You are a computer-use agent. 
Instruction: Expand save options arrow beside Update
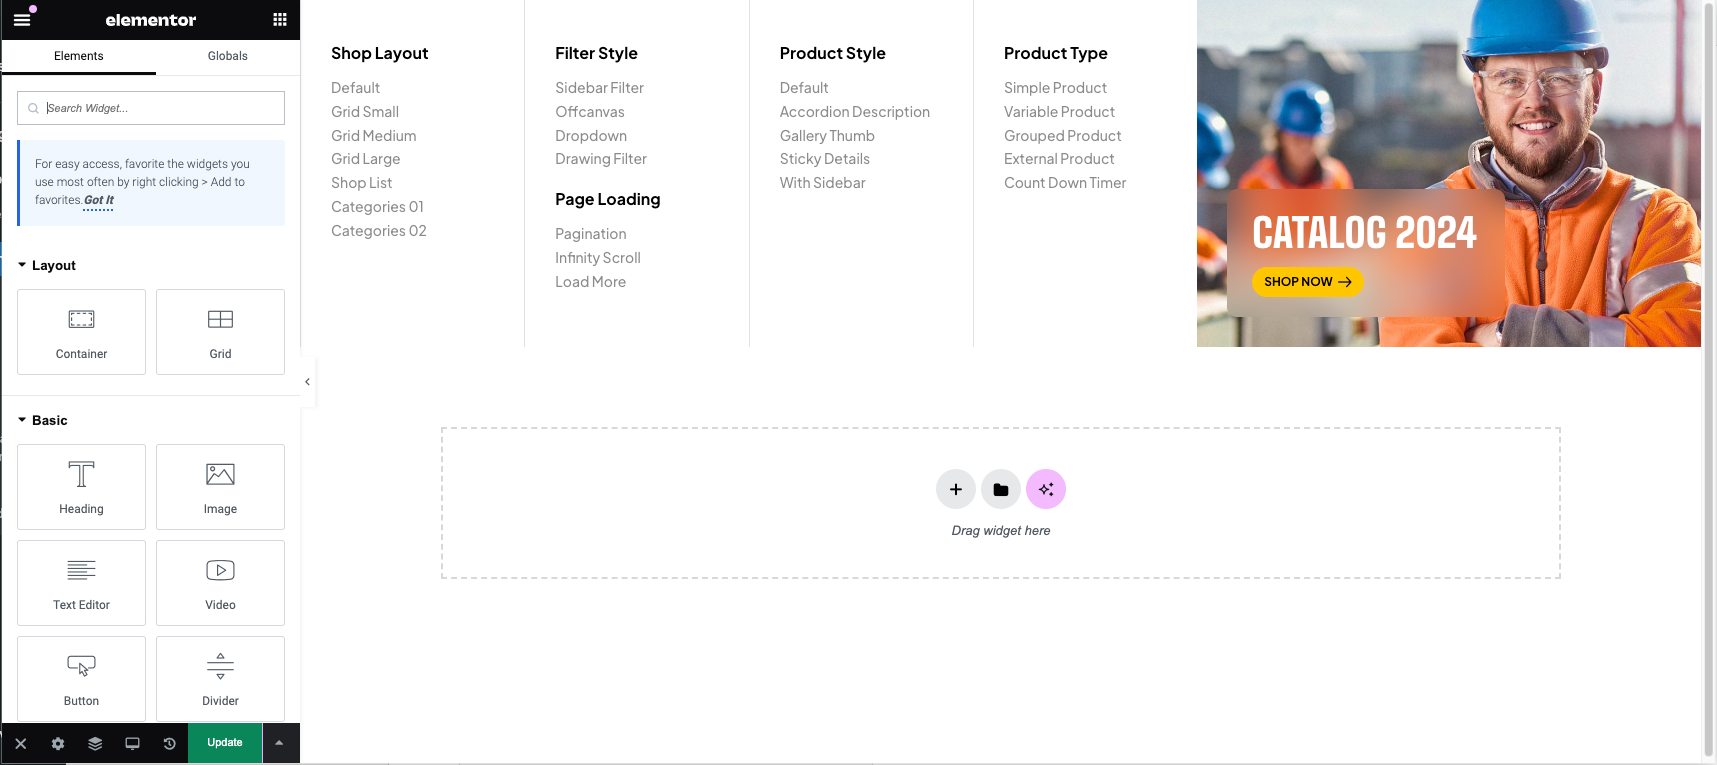coord(280,743)
